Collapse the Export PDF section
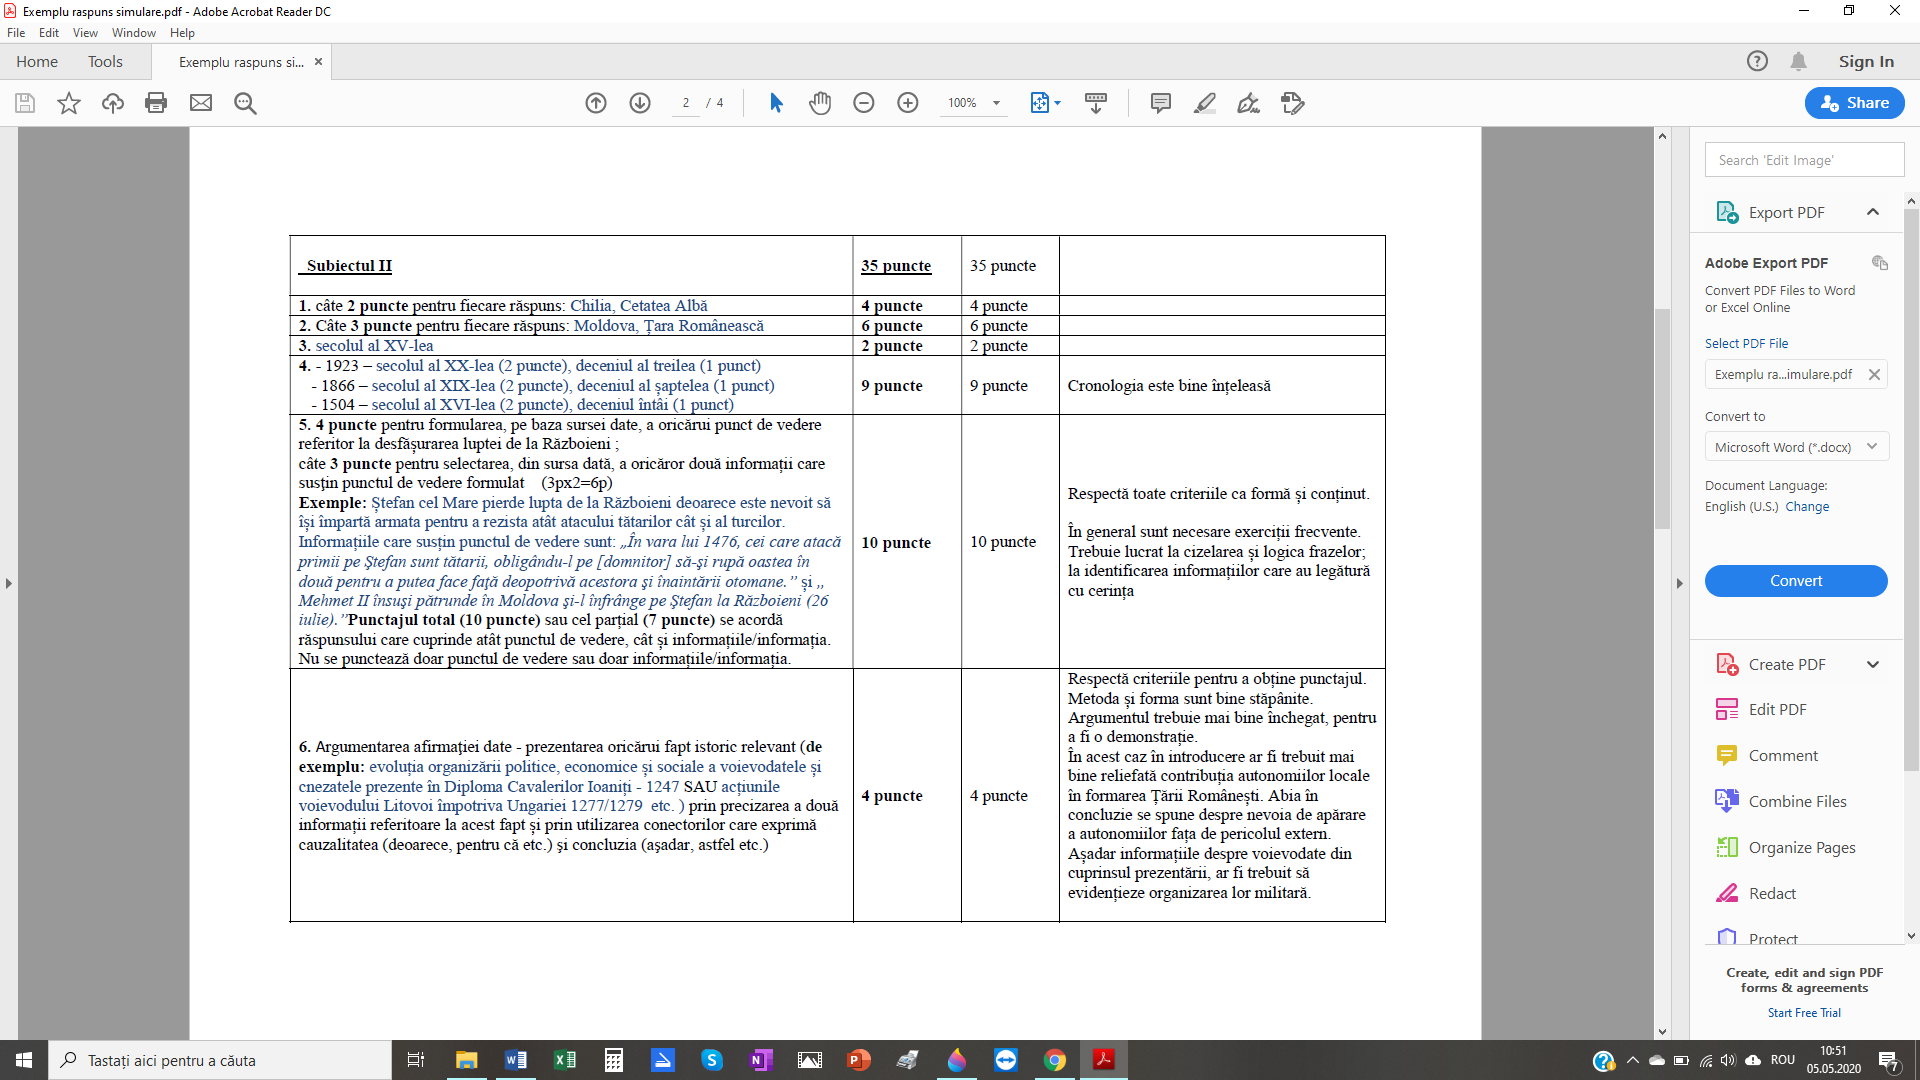Viewport: 1920px width, 1080px height. coord(1873,212)
